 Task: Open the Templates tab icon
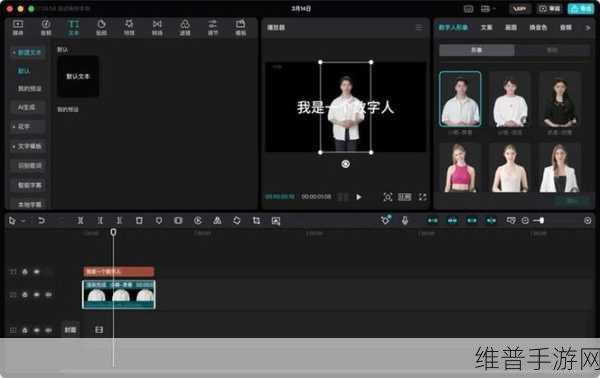[241, 28]
